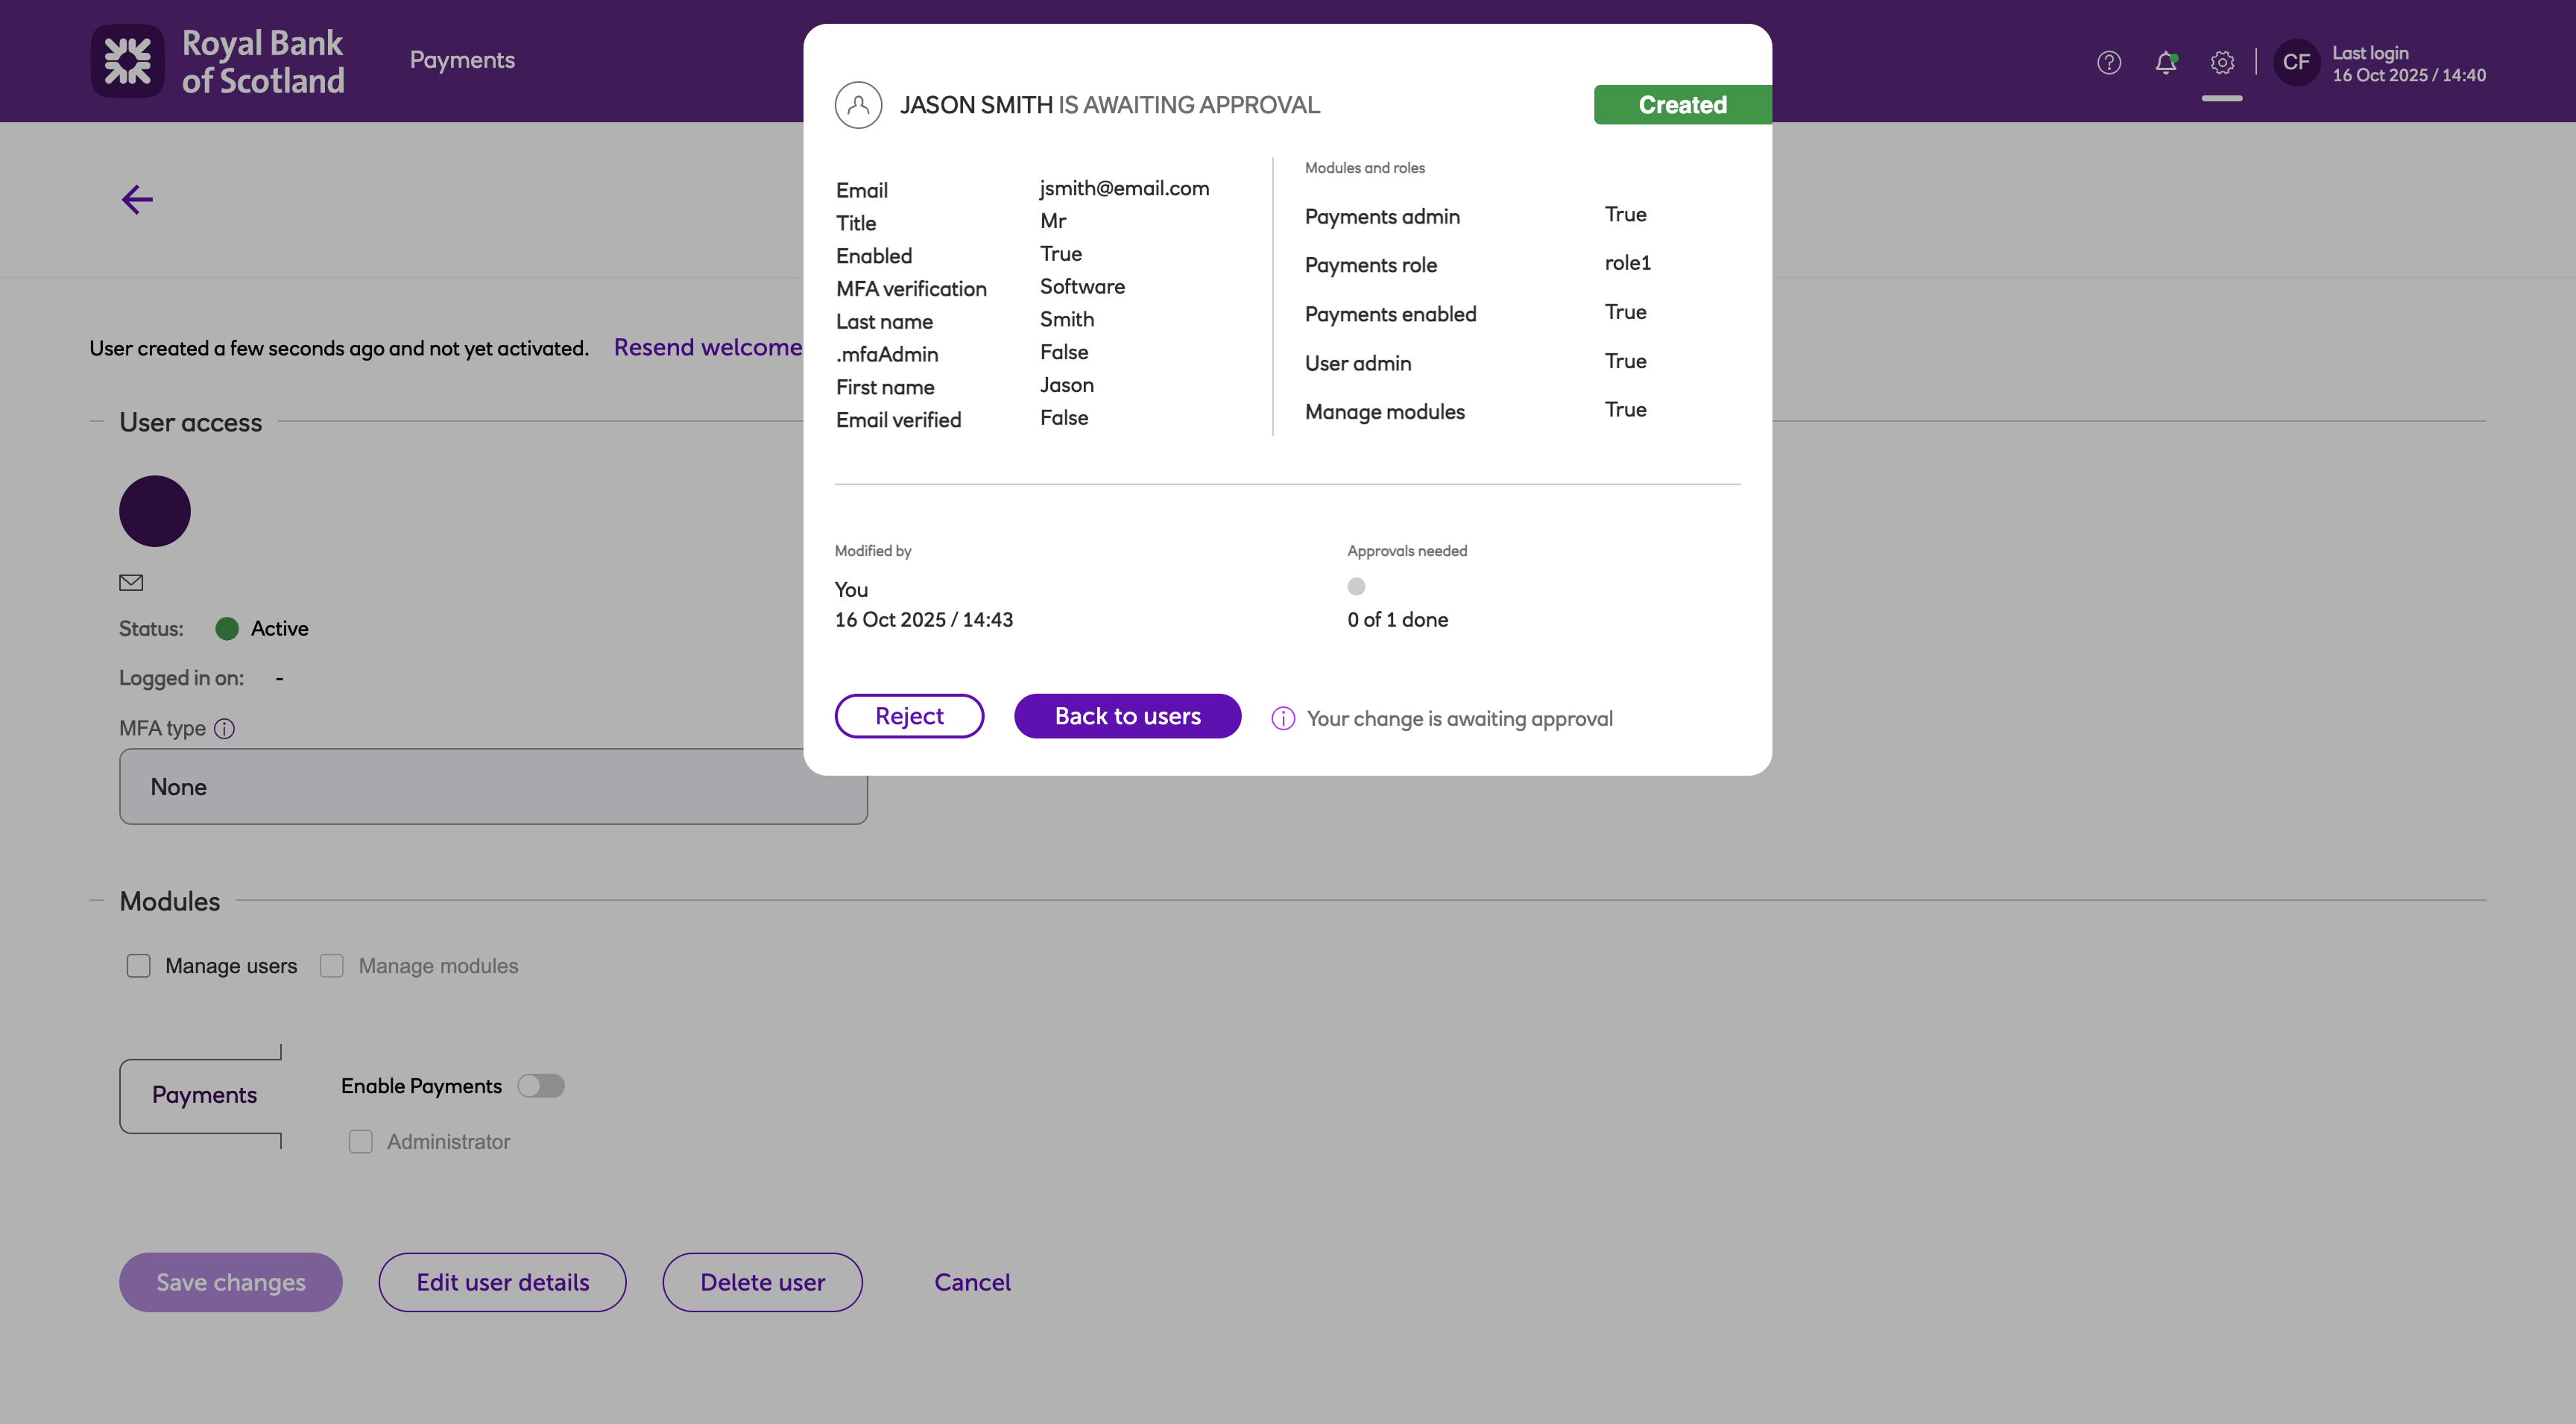Click Back to users button
This screenshot has height=1424, width=2576.
coord(1127,716)
